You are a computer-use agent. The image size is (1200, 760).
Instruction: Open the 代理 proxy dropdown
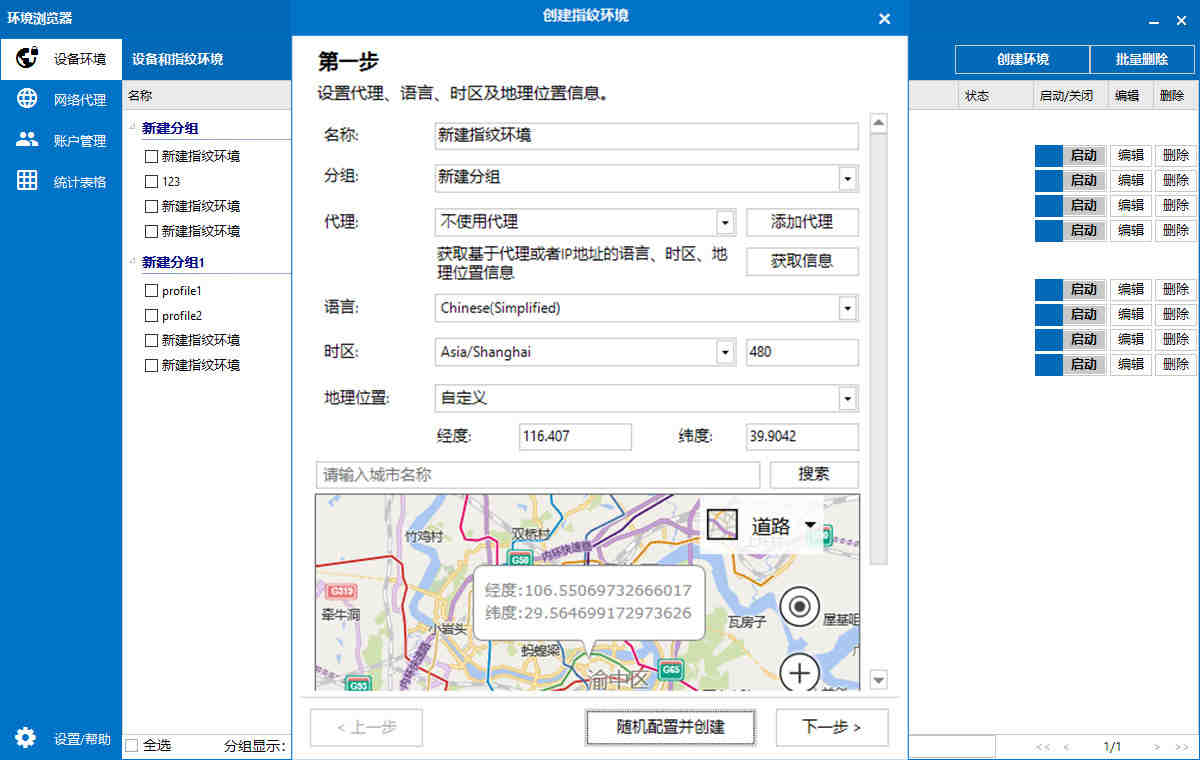pyautogui.click(x=725, y=222)
